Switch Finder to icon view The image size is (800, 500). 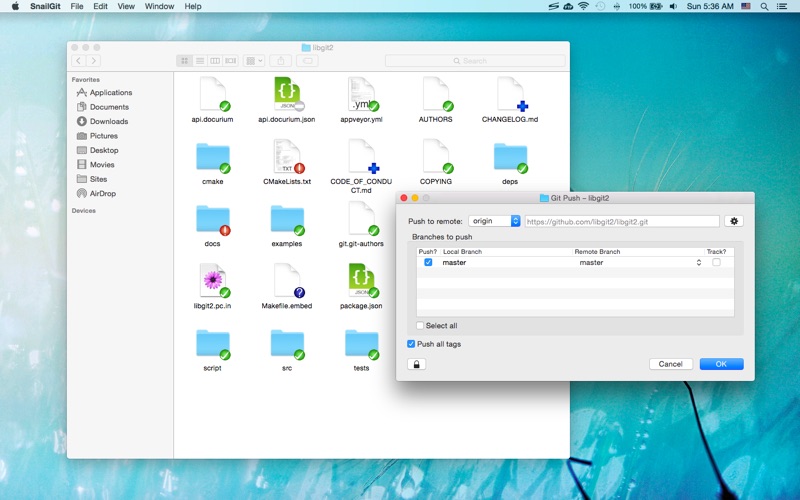point(185,61)
